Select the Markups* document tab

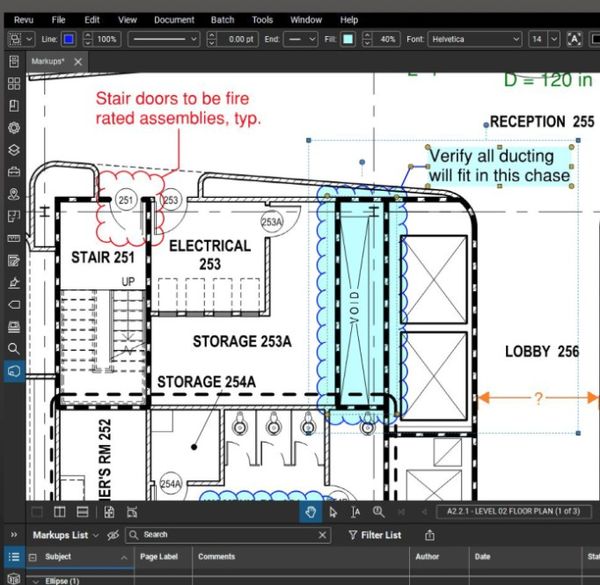point(48,61)
